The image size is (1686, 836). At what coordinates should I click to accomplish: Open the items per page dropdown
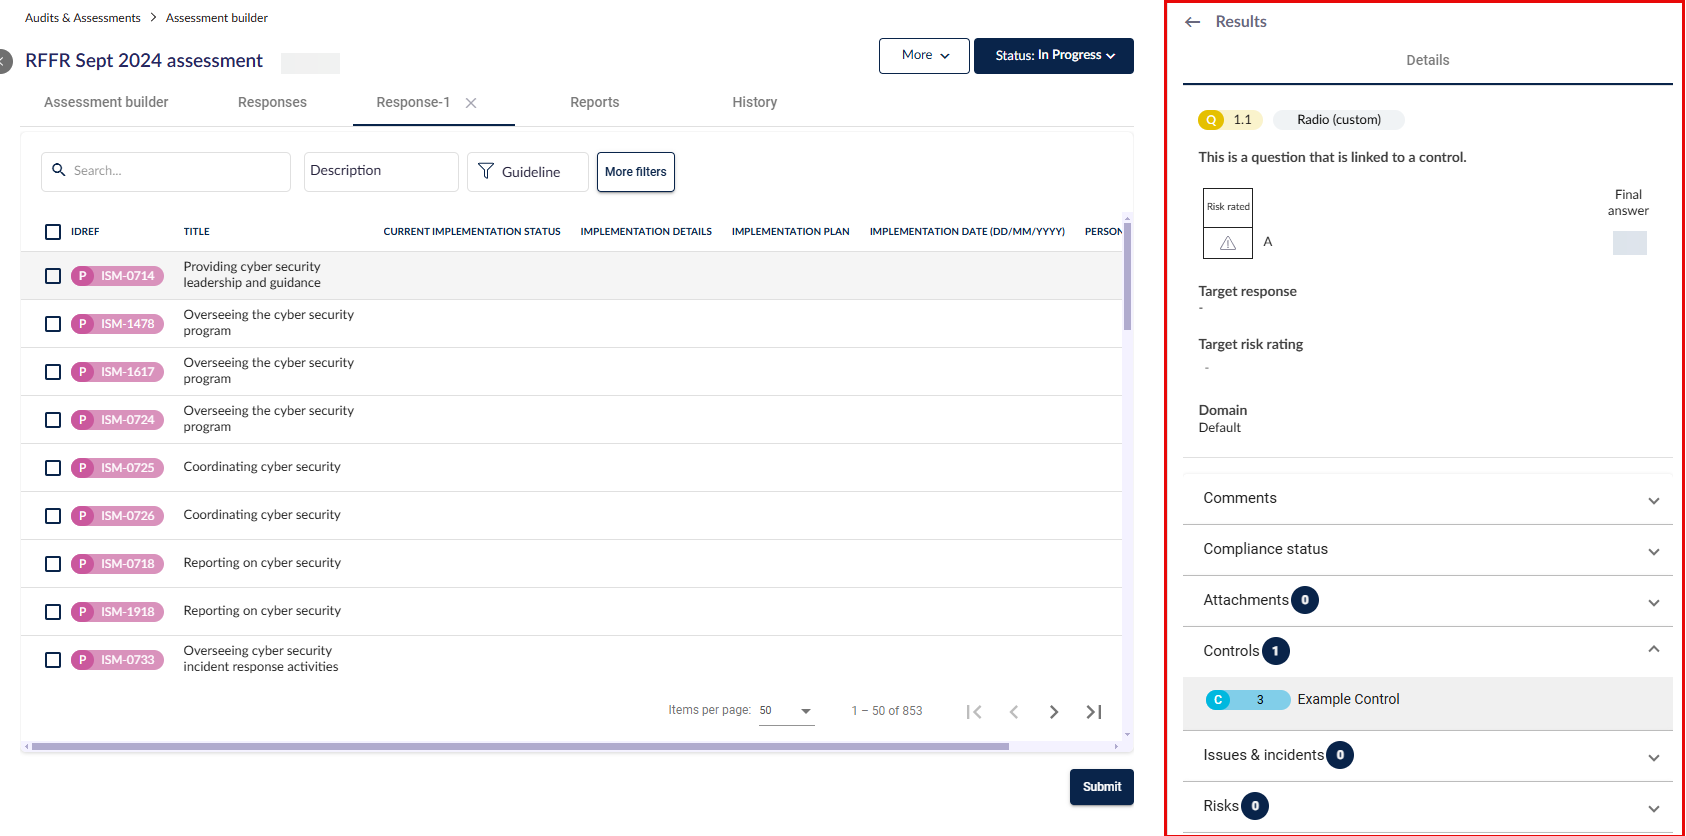click(x=787, y=711)
